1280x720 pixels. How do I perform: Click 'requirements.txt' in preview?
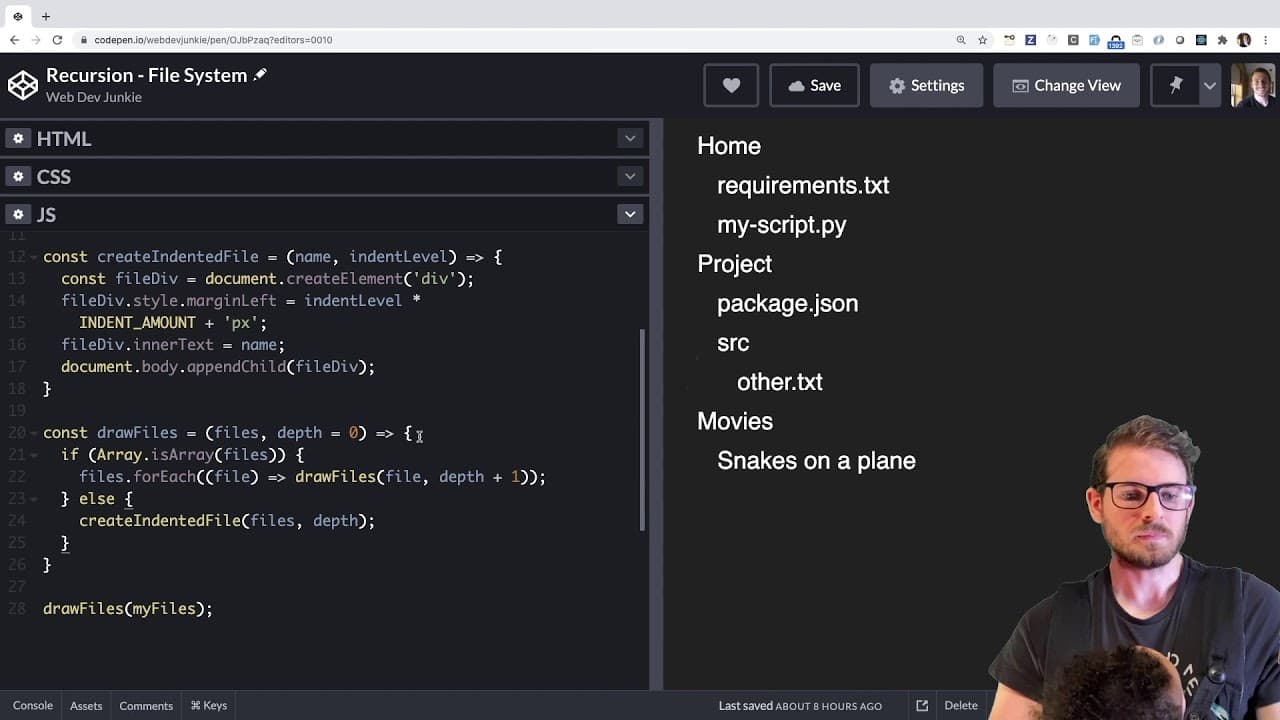tap(803, 185)
